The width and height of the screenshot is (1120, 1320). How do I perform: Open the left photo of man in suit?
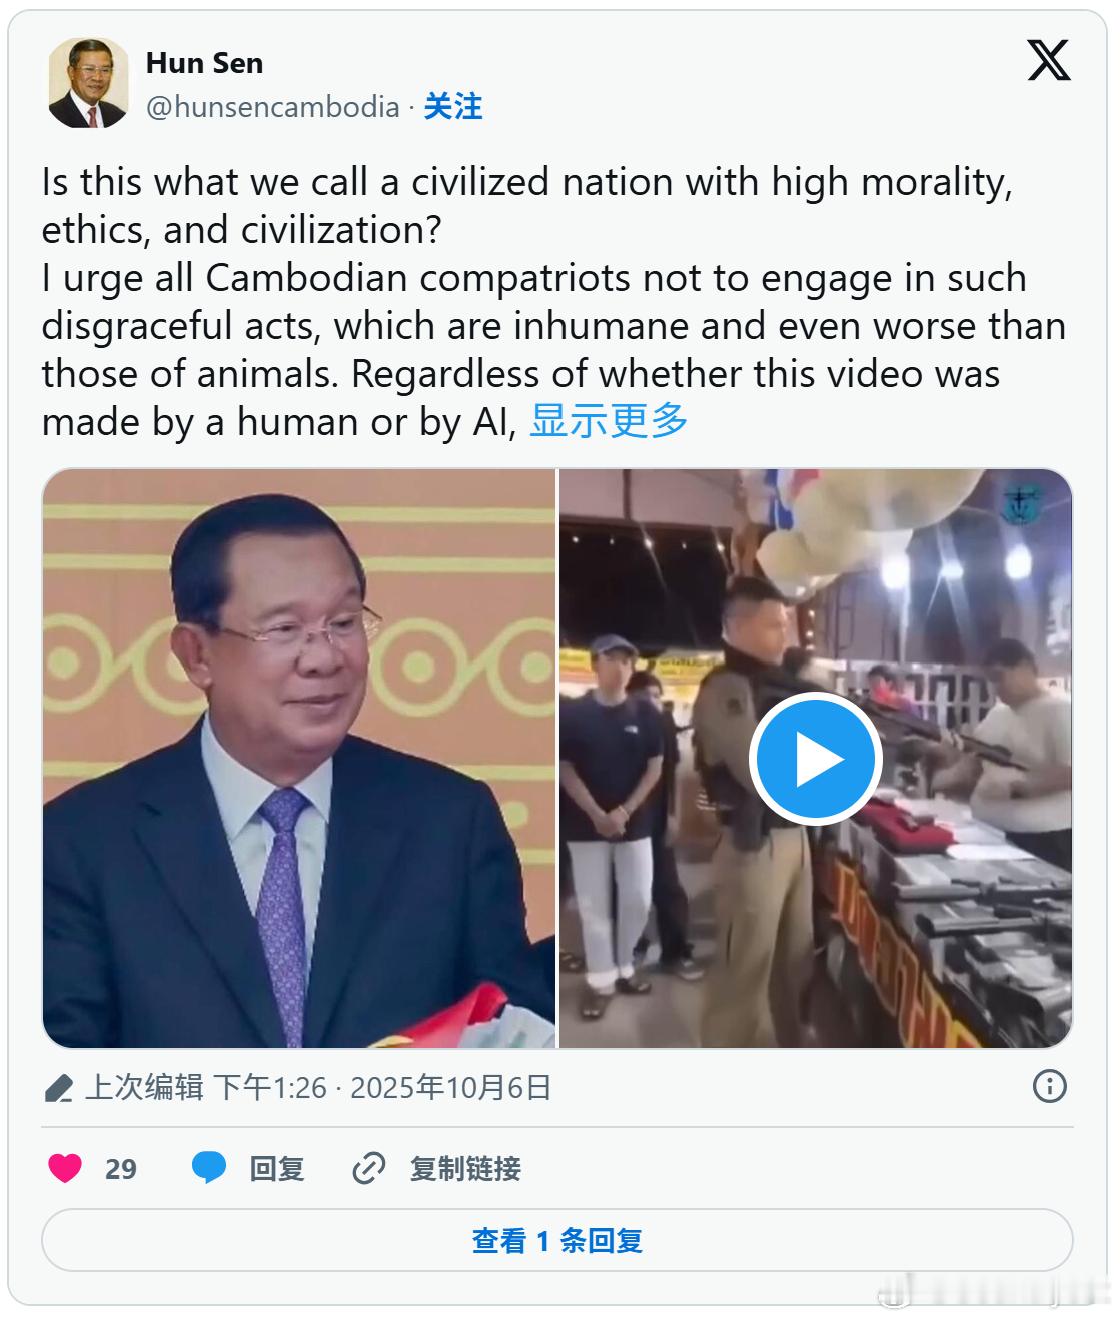tap(298, 758)
